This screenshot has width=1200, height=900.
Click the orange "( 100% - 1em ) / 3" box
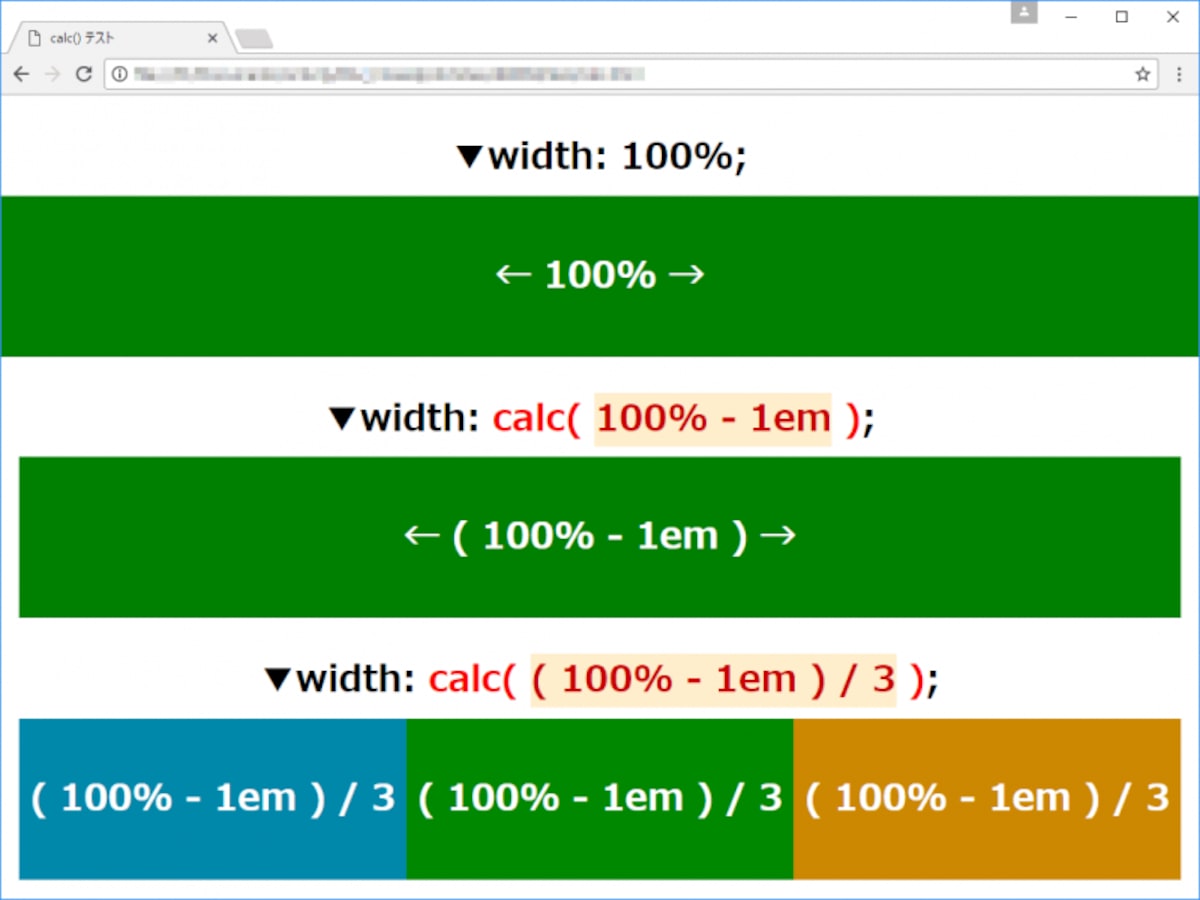987,799
